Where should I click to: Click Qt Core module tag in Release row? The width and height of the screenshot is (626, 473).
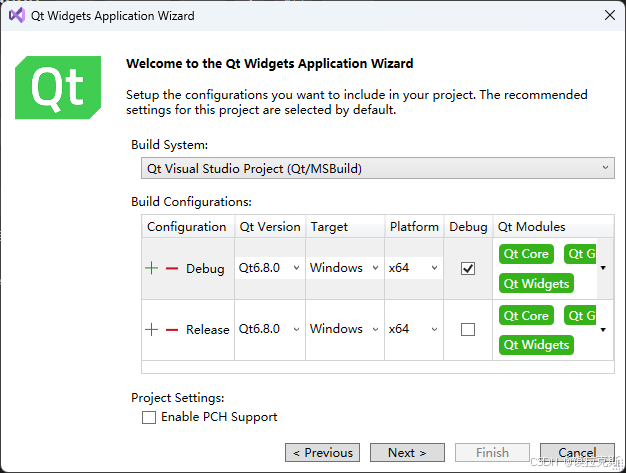[526, 315]
